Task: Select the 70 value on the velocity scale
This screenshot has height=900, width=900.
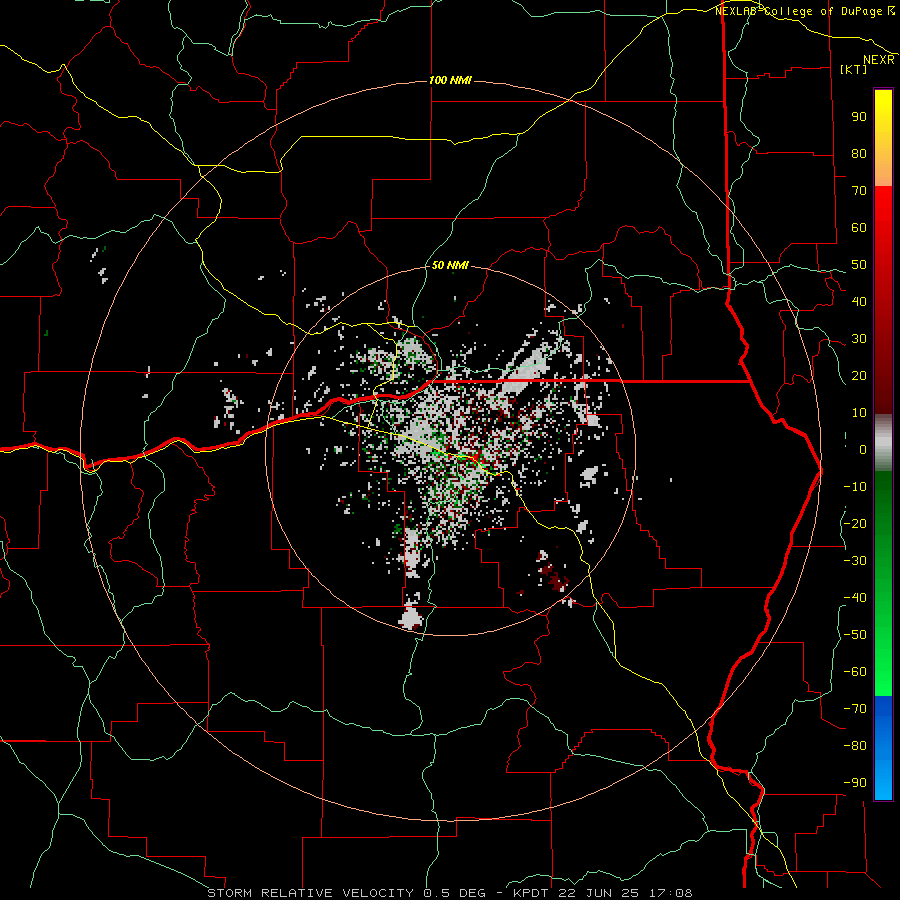Action: pyautogui.click(x=859, y=191)
